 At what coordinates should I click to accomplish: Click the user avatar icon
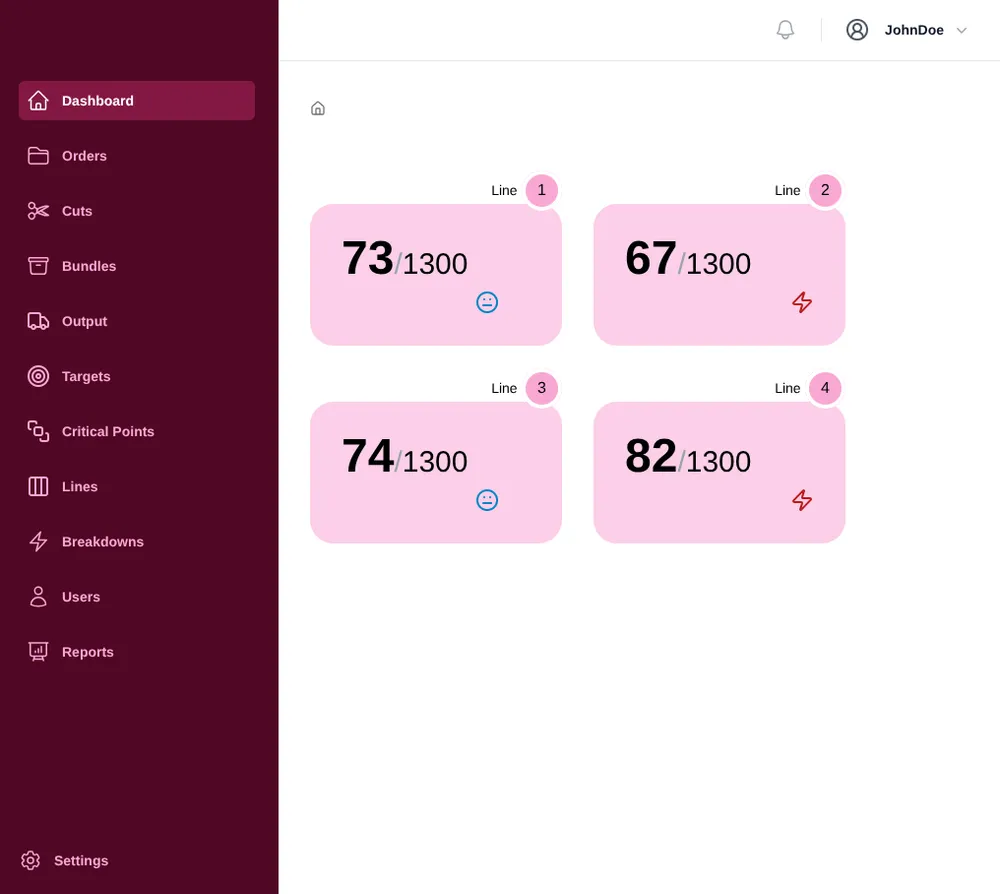tap(857, 28)
